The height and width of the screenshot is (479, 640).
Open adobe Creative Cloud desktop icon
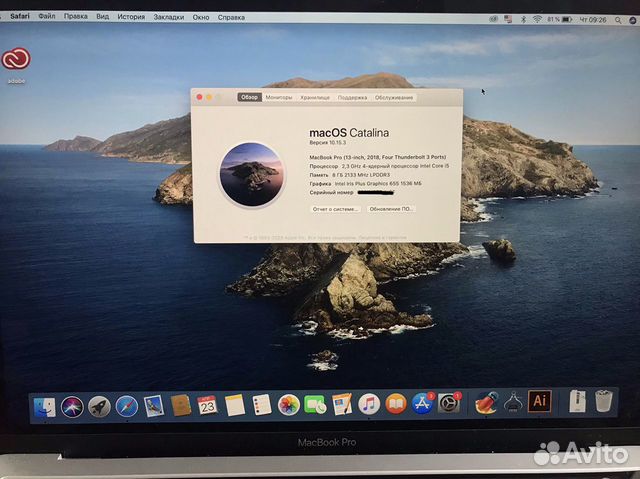[16, 59]
